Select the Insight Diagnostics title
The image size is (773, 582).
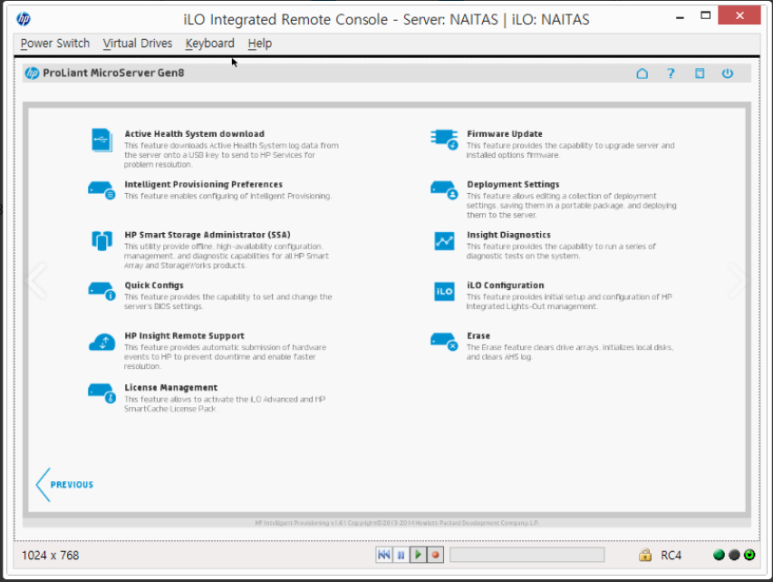509,235
